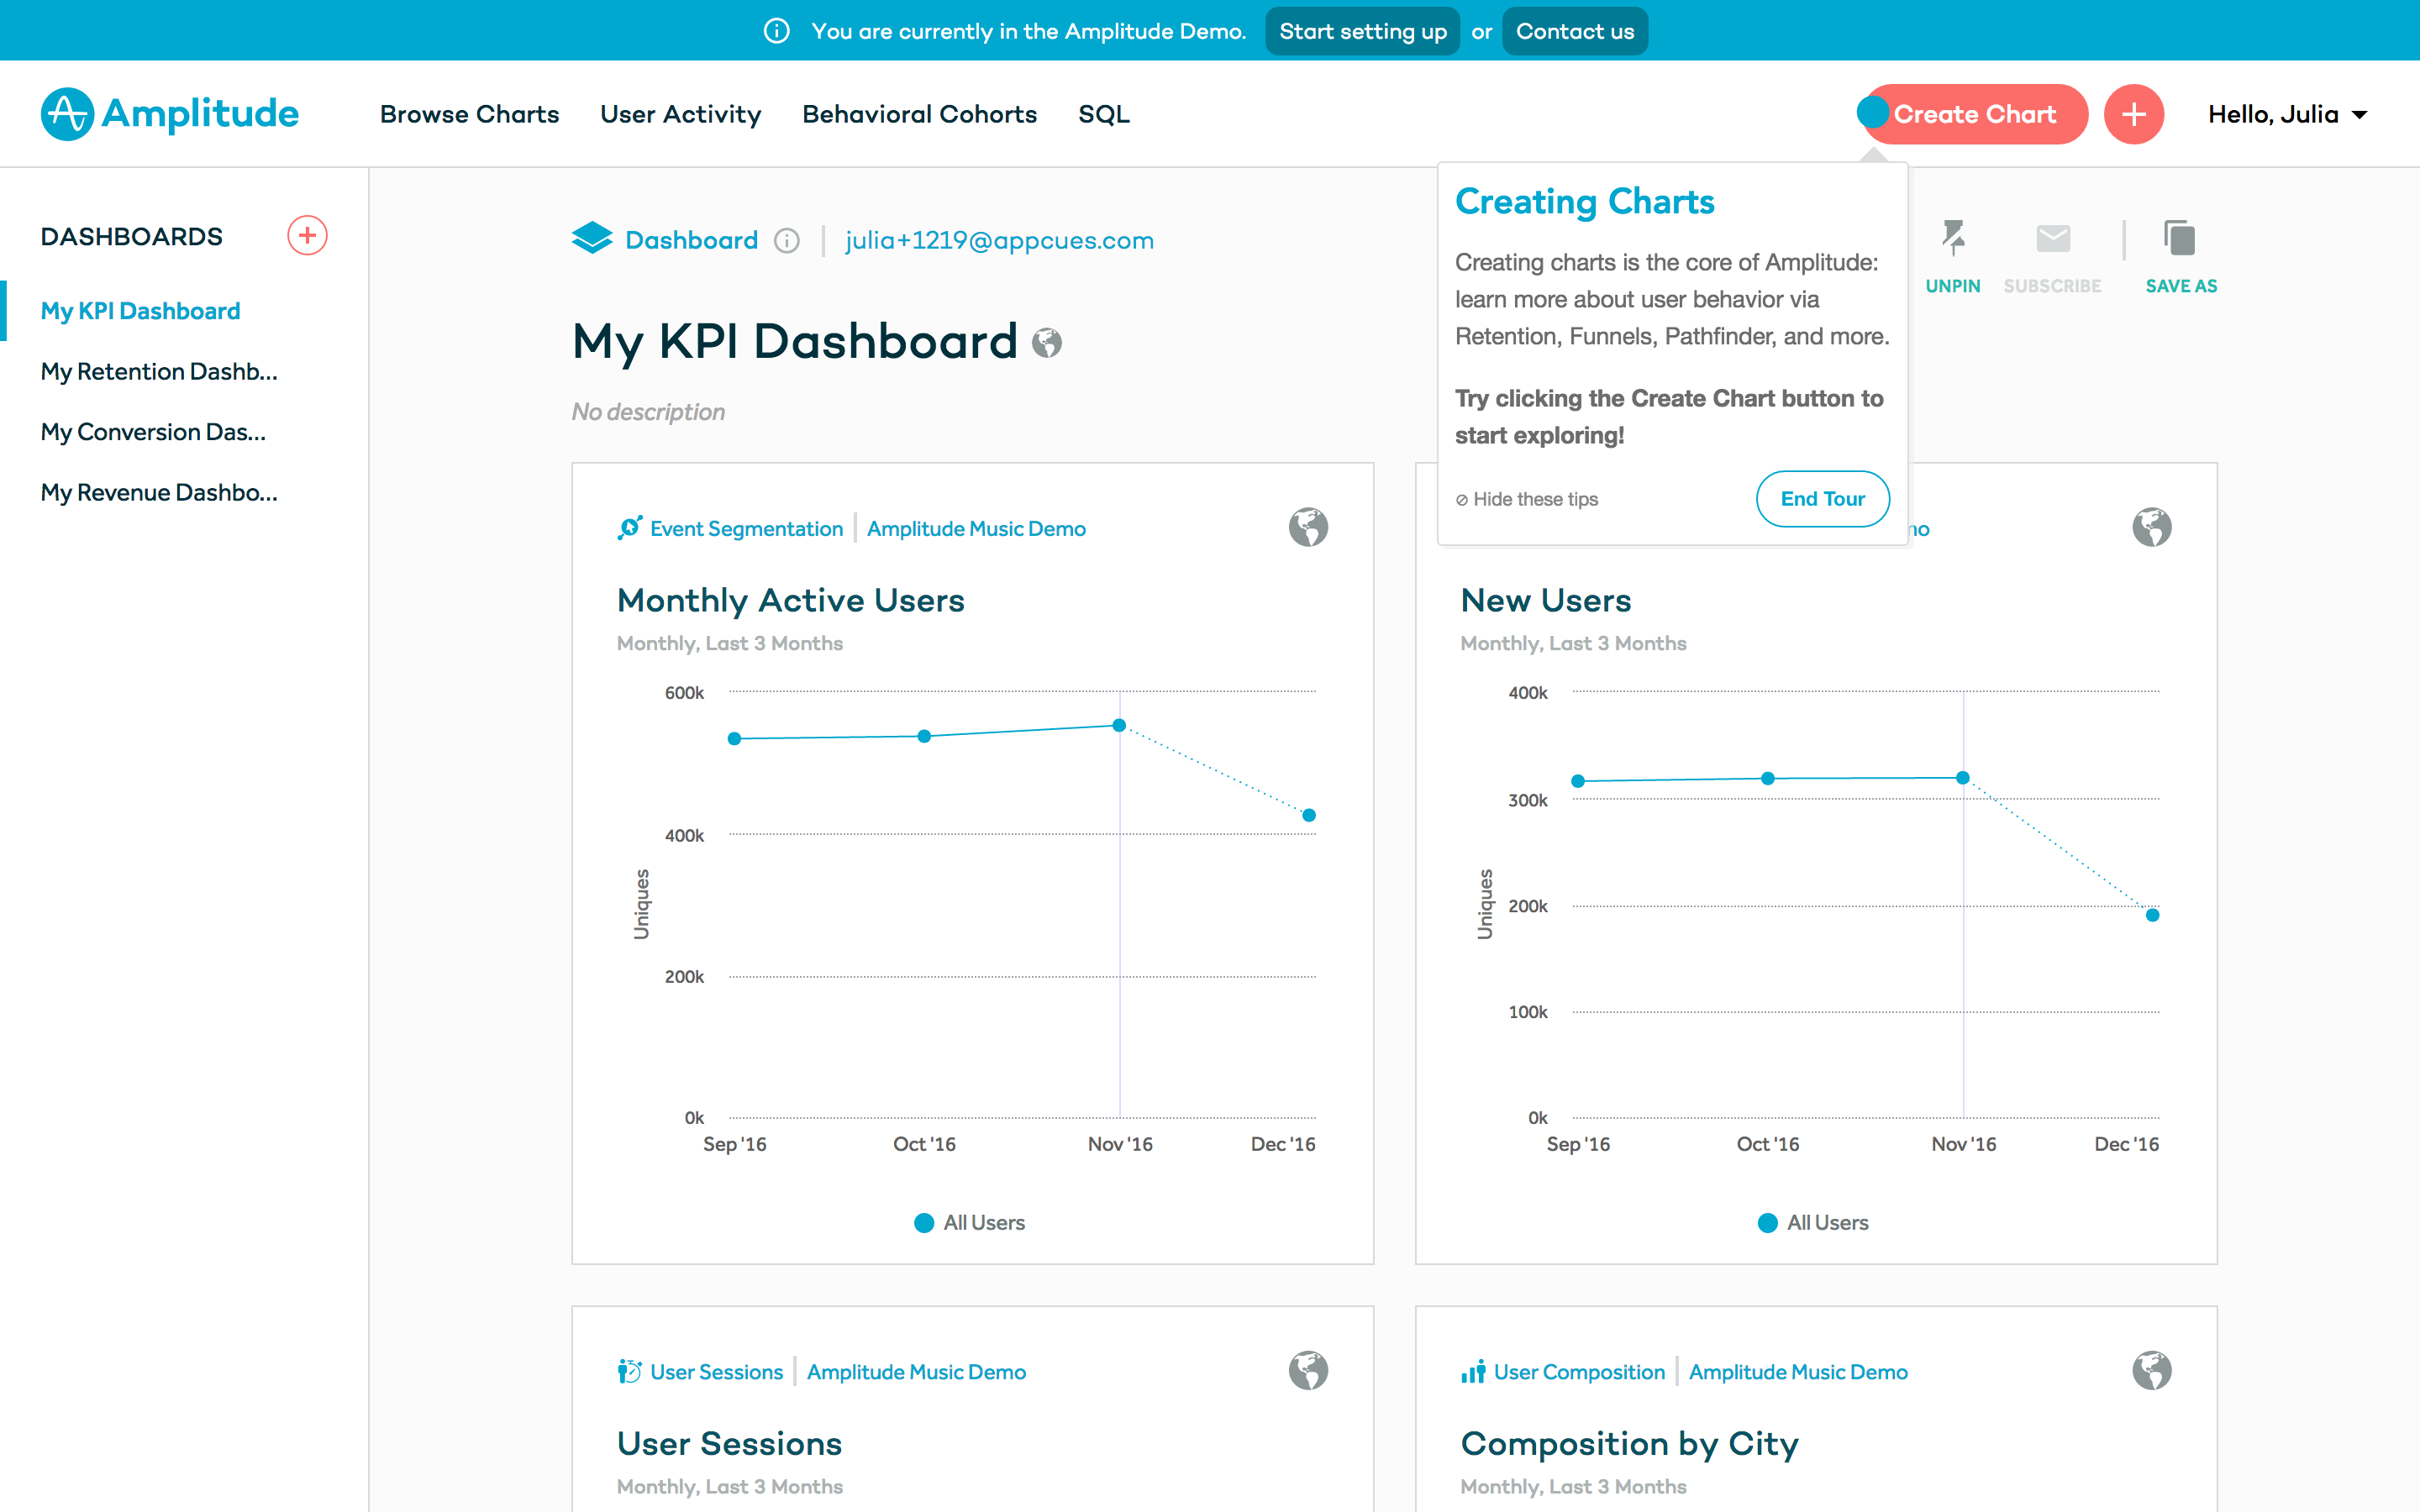Select My KPI Dashboard in the sidebar
The width and height of the screenshot is (2420, 1512).
click(x=140, y=311)
